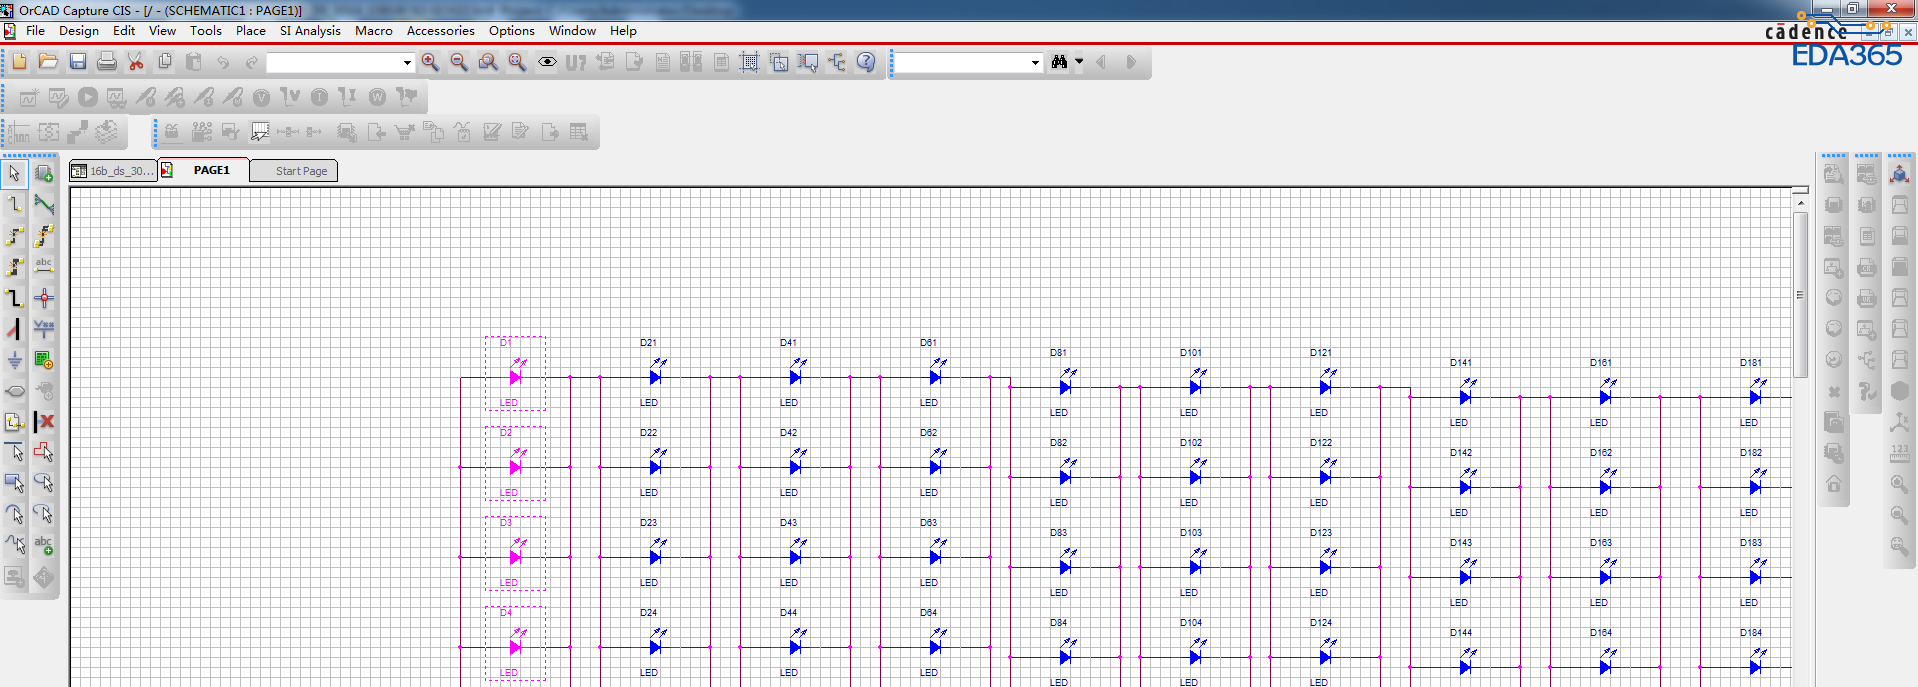This screenshot has width=1918, height=687.
Task: Open the Window menu
Action: tap(572, 31)
